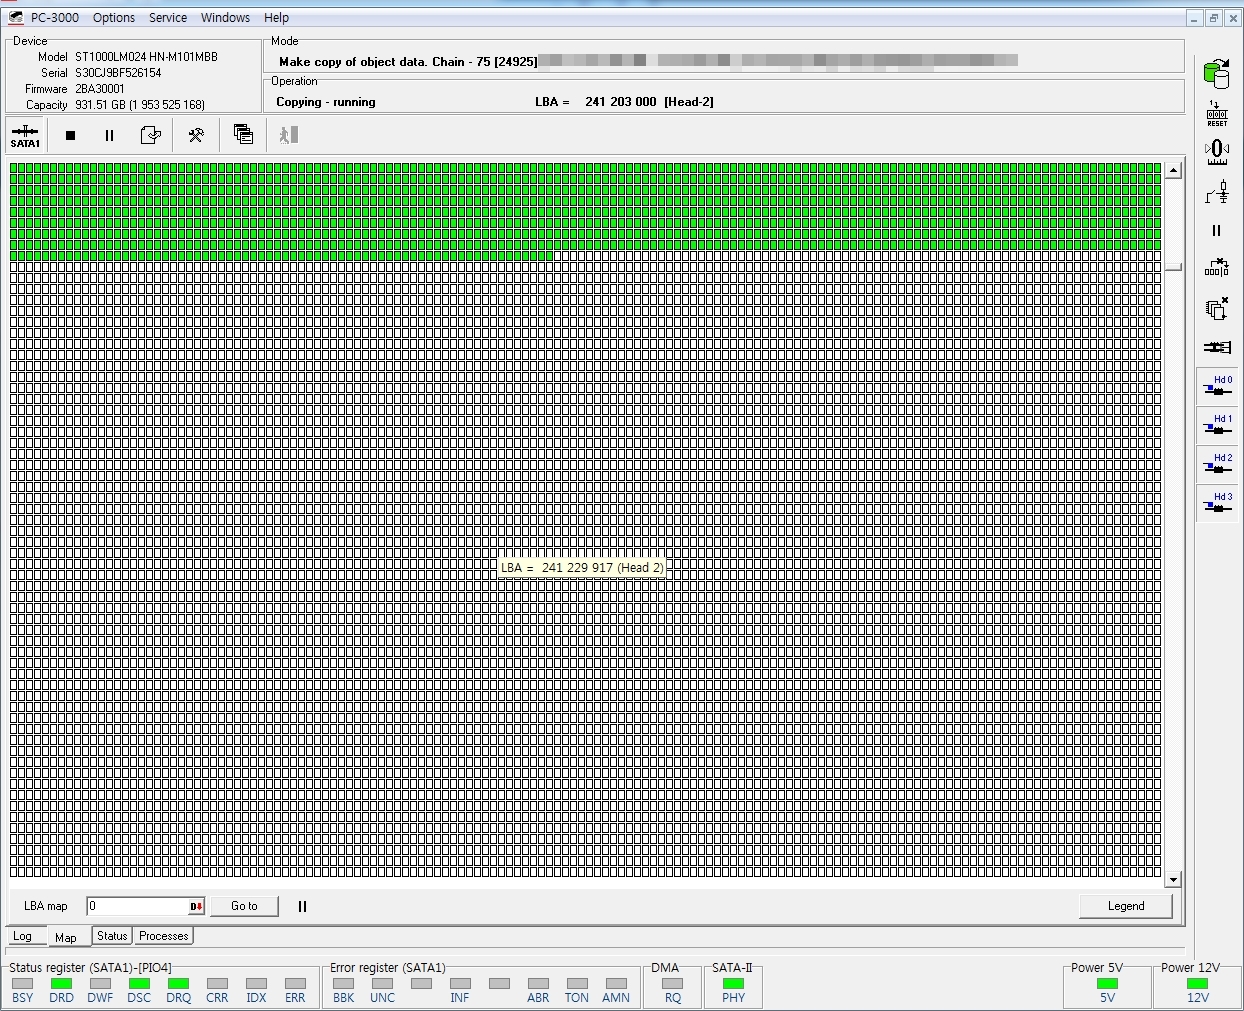Toggle head Hd 2
The image size is (1244, 1011).
pos(1217,464)
